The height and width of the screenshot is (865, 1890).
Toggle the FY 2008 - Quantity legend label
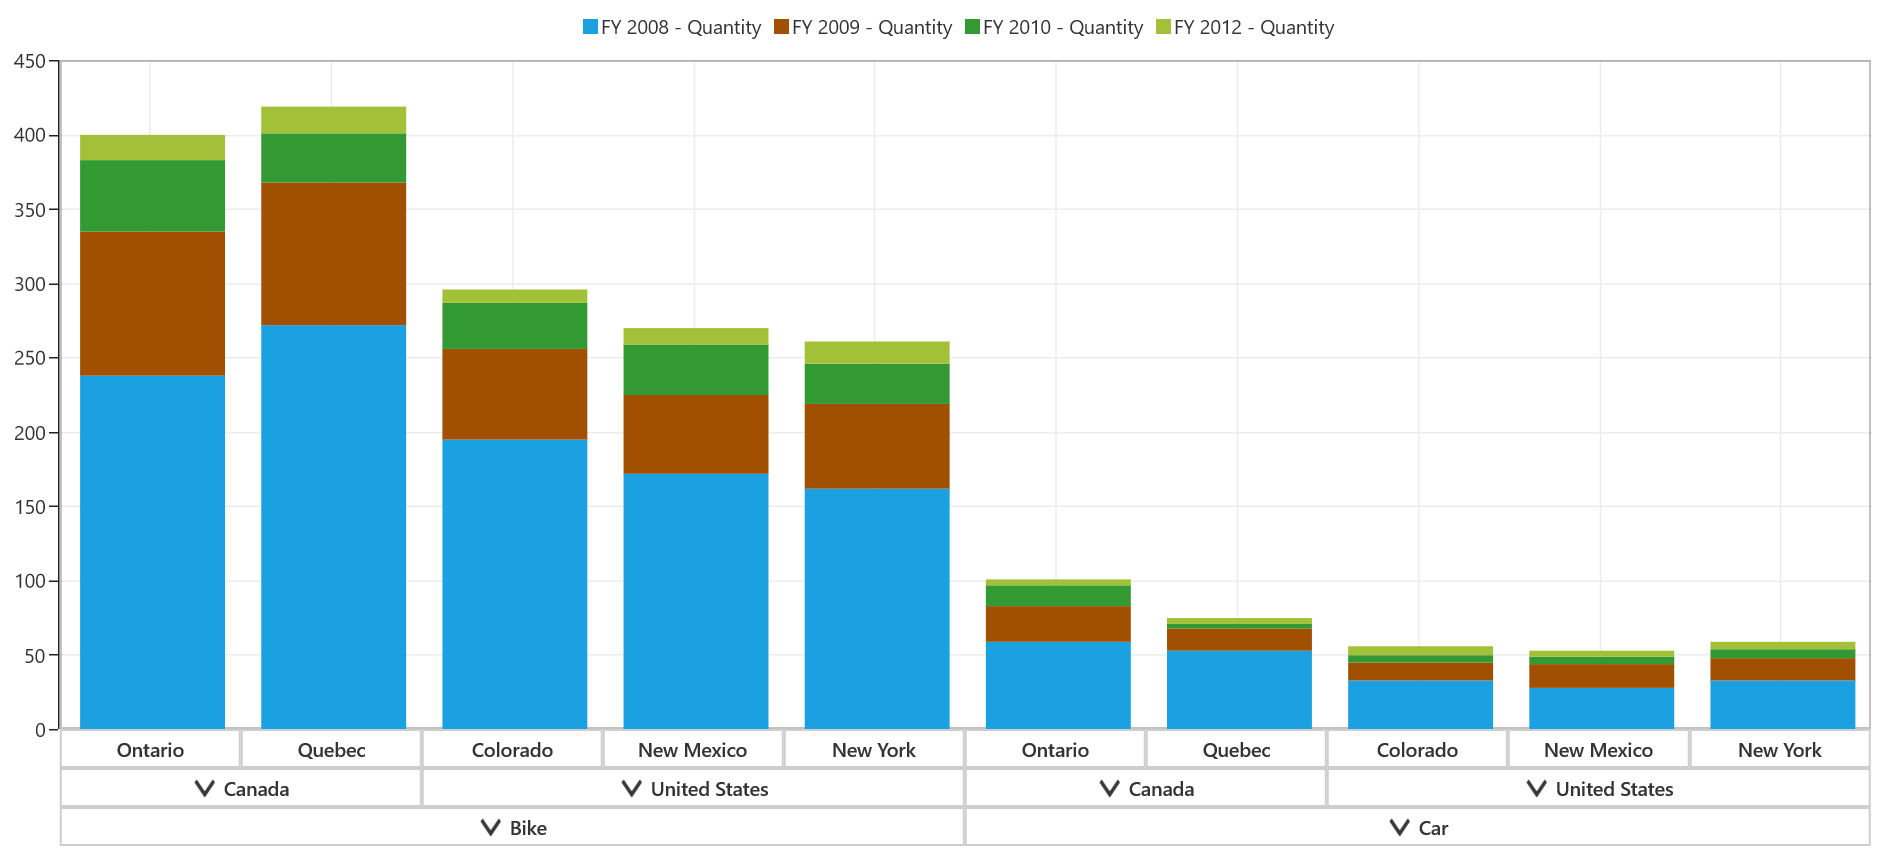(x=680, y=27)
